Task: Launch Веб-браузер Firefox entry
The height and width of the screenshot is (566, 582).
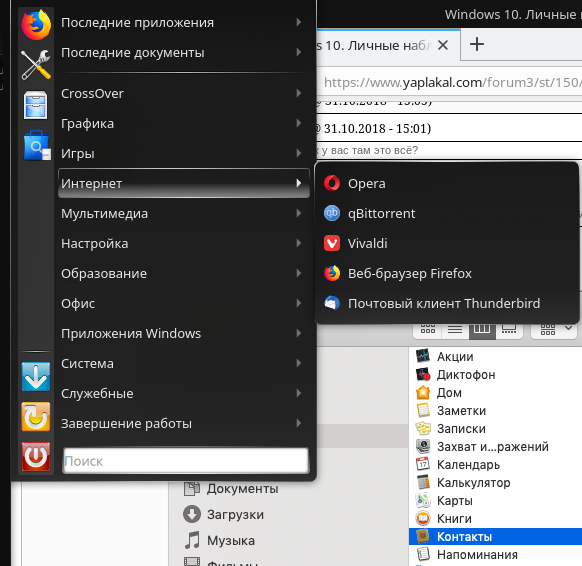Action: (447, 274)
